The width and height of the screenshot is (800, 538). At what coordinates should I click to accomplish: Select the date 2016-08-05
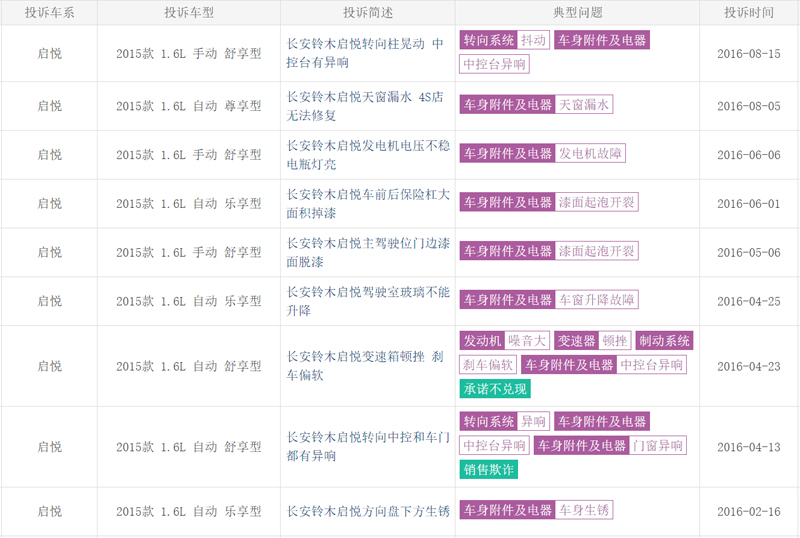point(748,106)
